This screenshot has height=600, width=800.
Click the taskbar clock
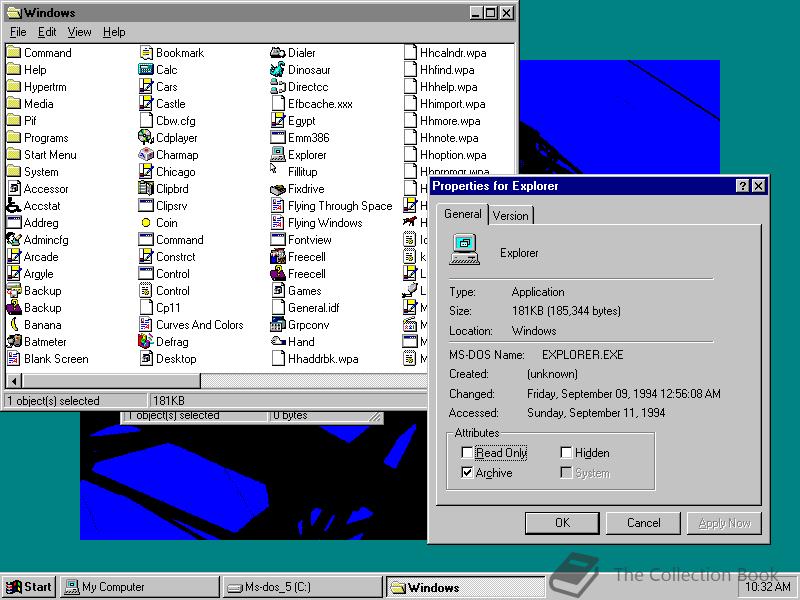(x=768, y=587)
